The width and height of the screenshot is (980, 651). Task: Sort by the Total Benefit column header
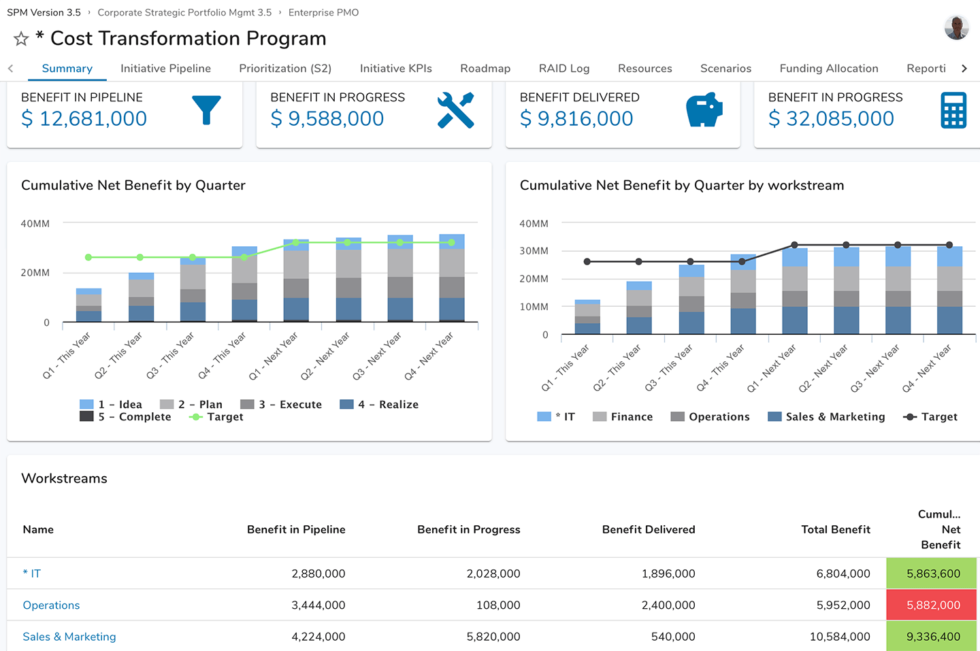835,530
